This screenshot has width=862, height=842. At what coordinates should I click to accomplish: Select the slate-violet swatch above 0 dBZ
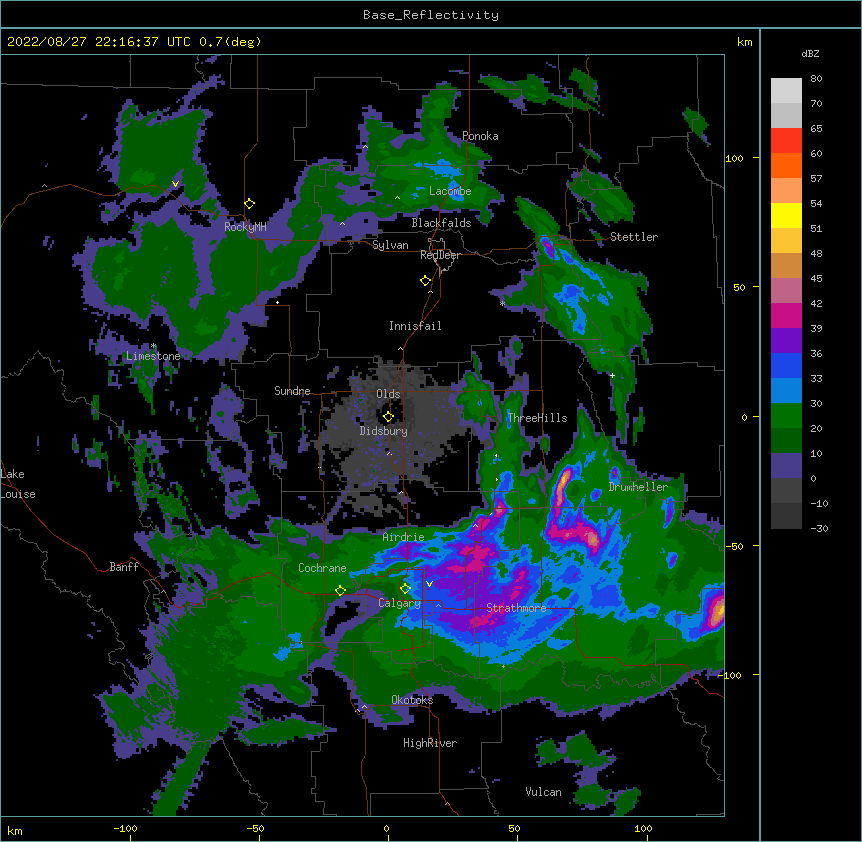click(x=786, y=466)
